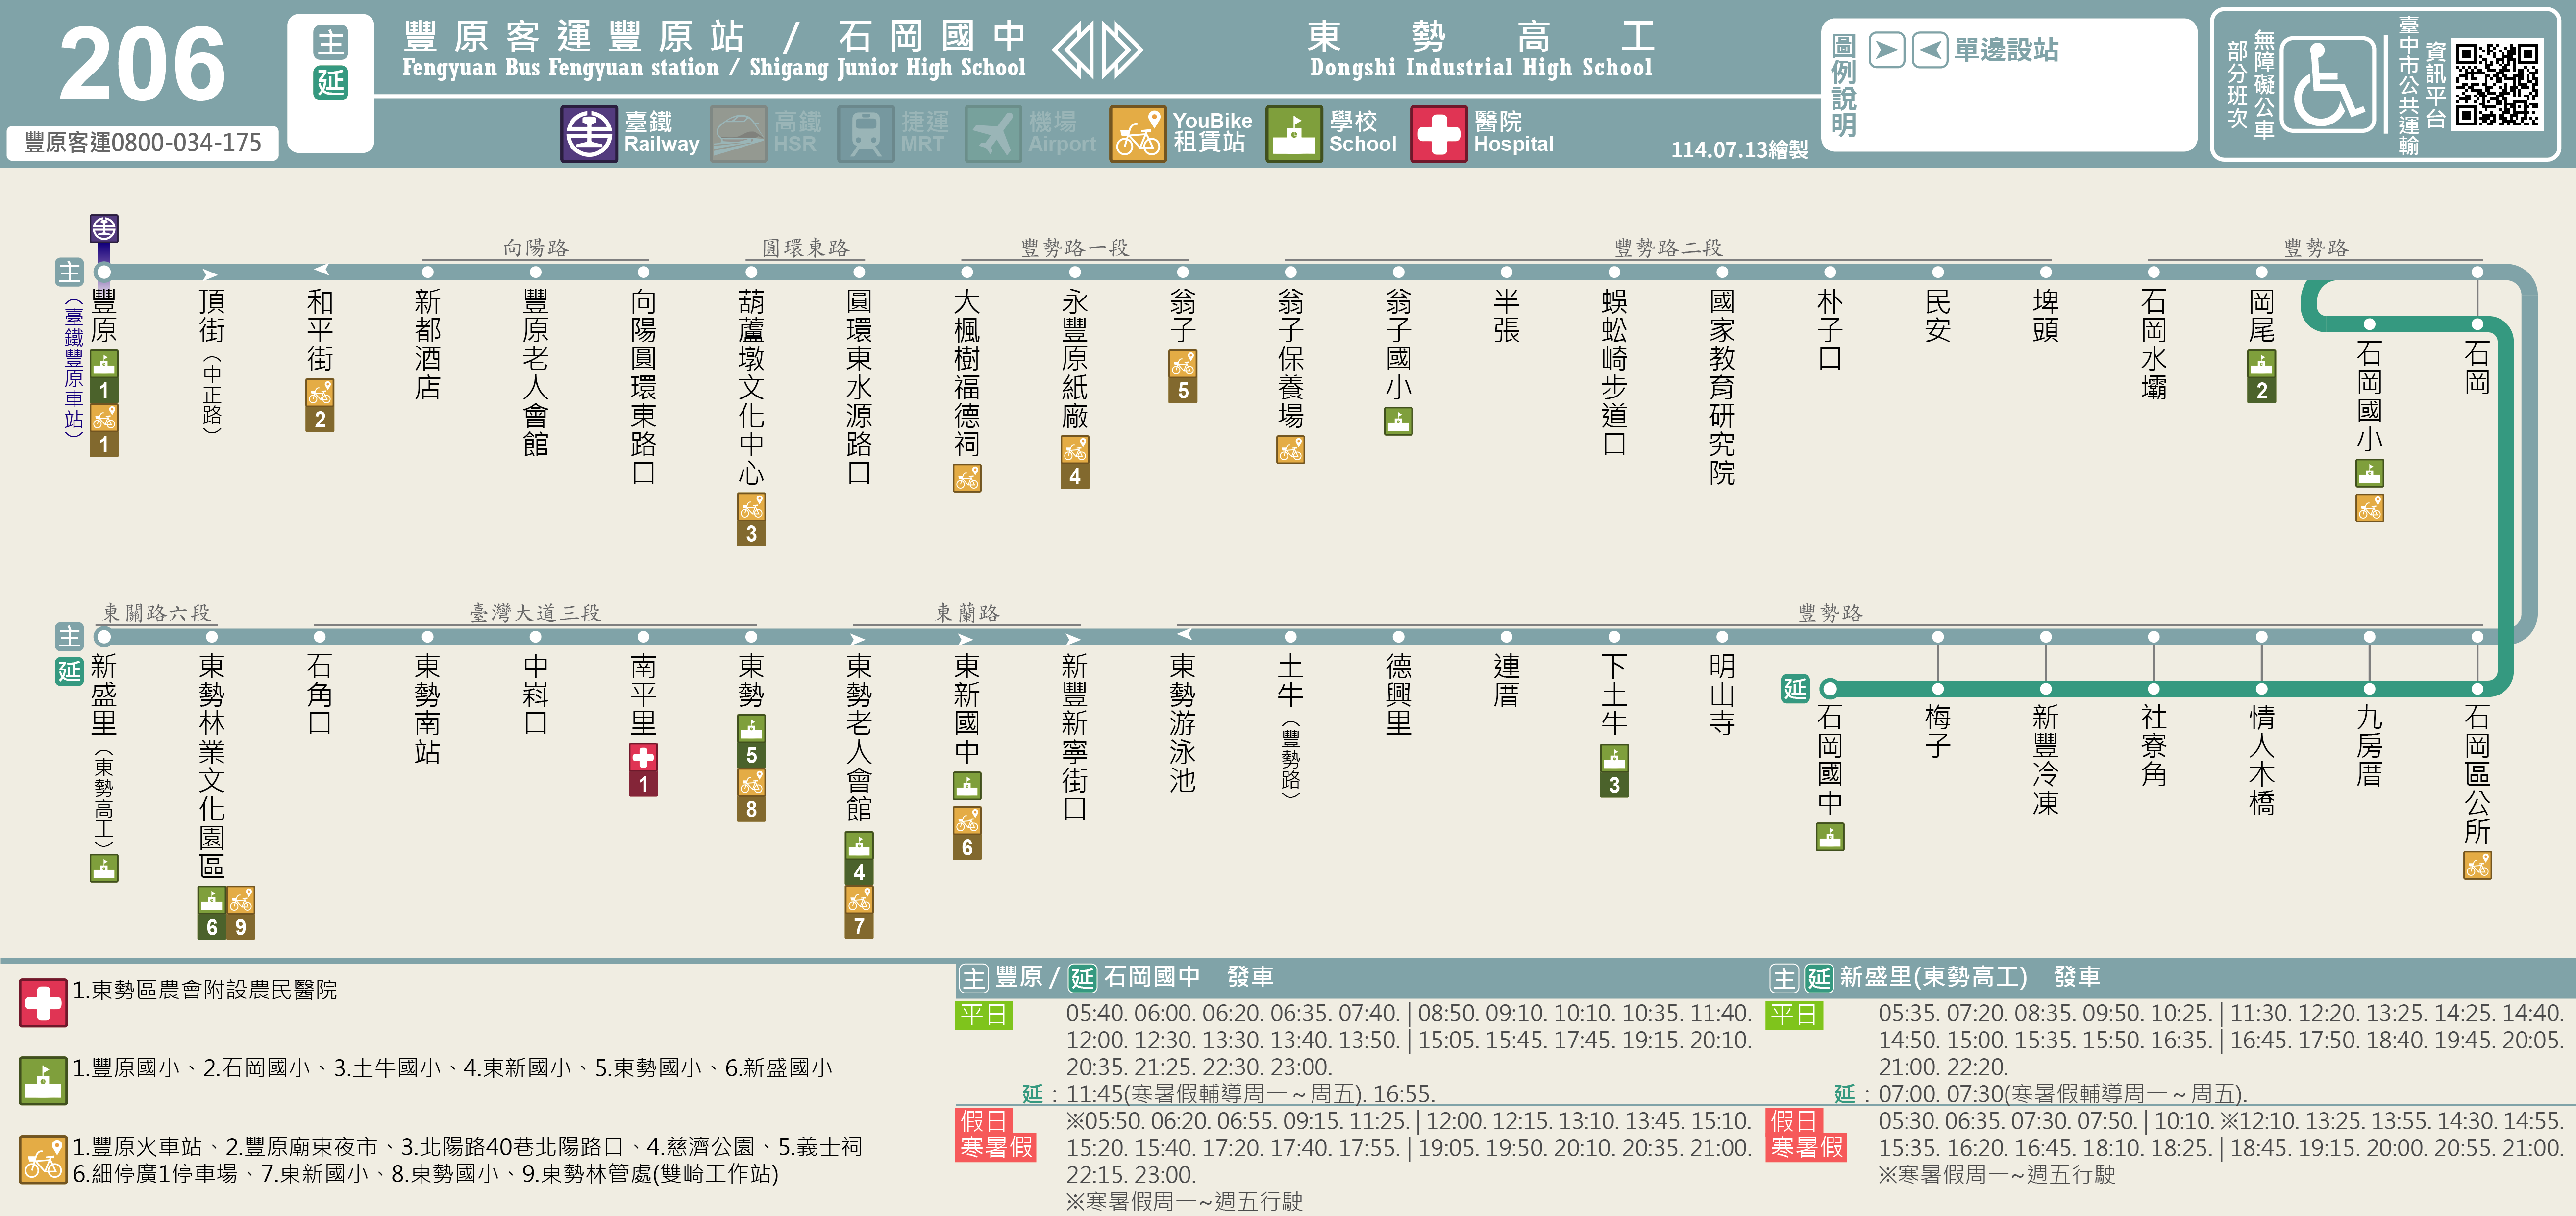
Task: Click the YouBike icon under 石岡區公所
Action: click(x=2477, y=865)
